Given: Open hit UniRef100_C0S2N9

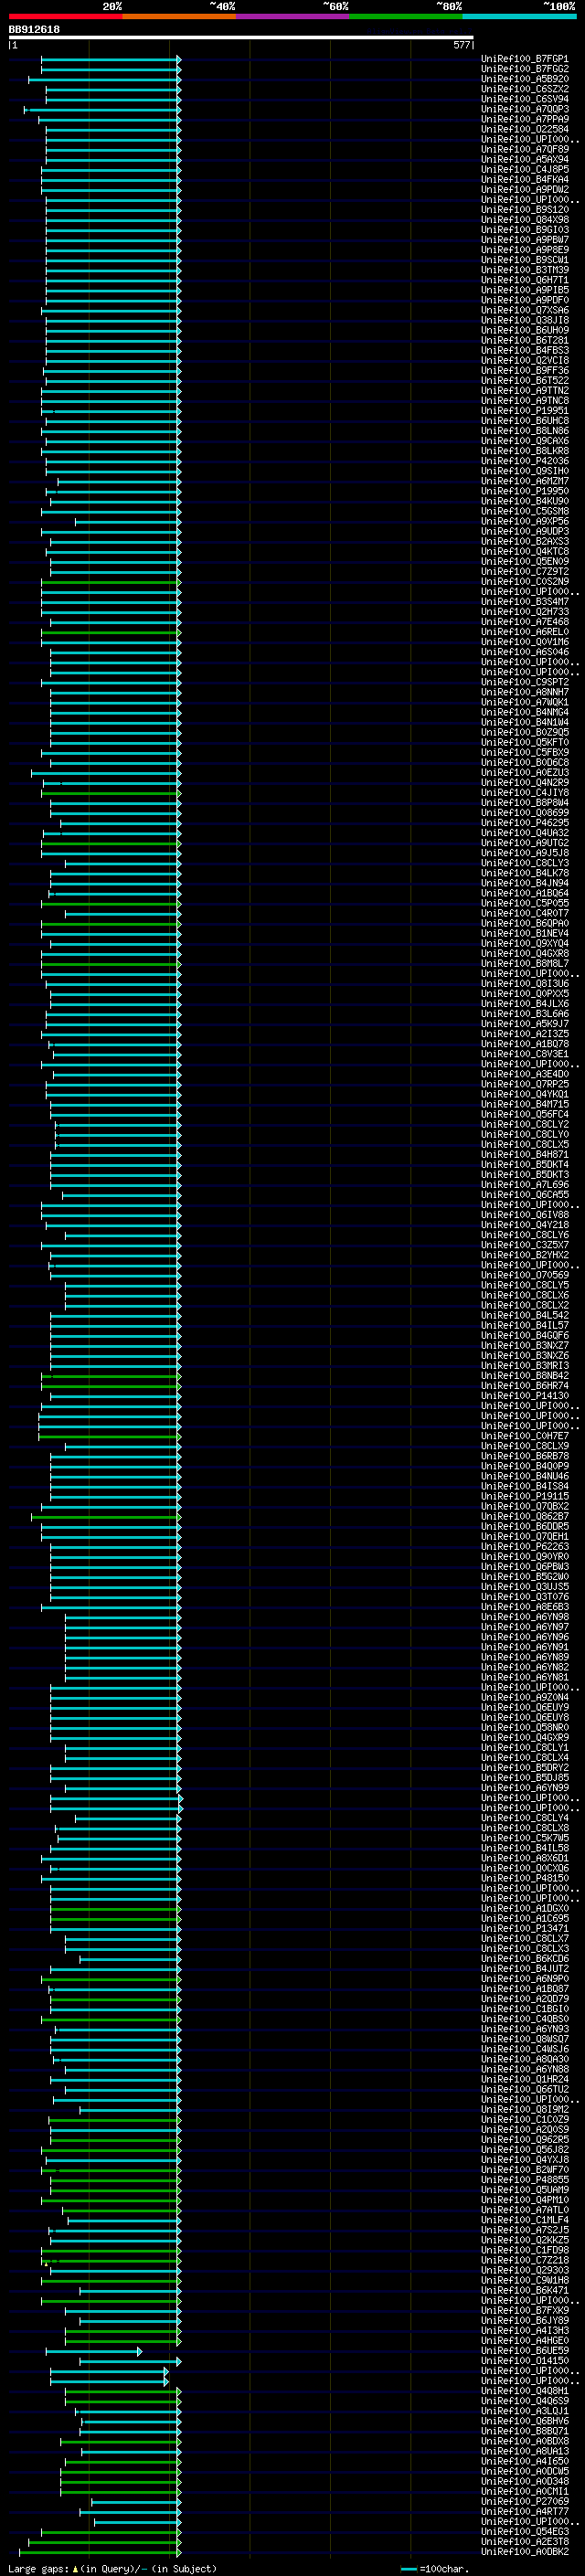Looking at the screenshot, I should 524,582.
